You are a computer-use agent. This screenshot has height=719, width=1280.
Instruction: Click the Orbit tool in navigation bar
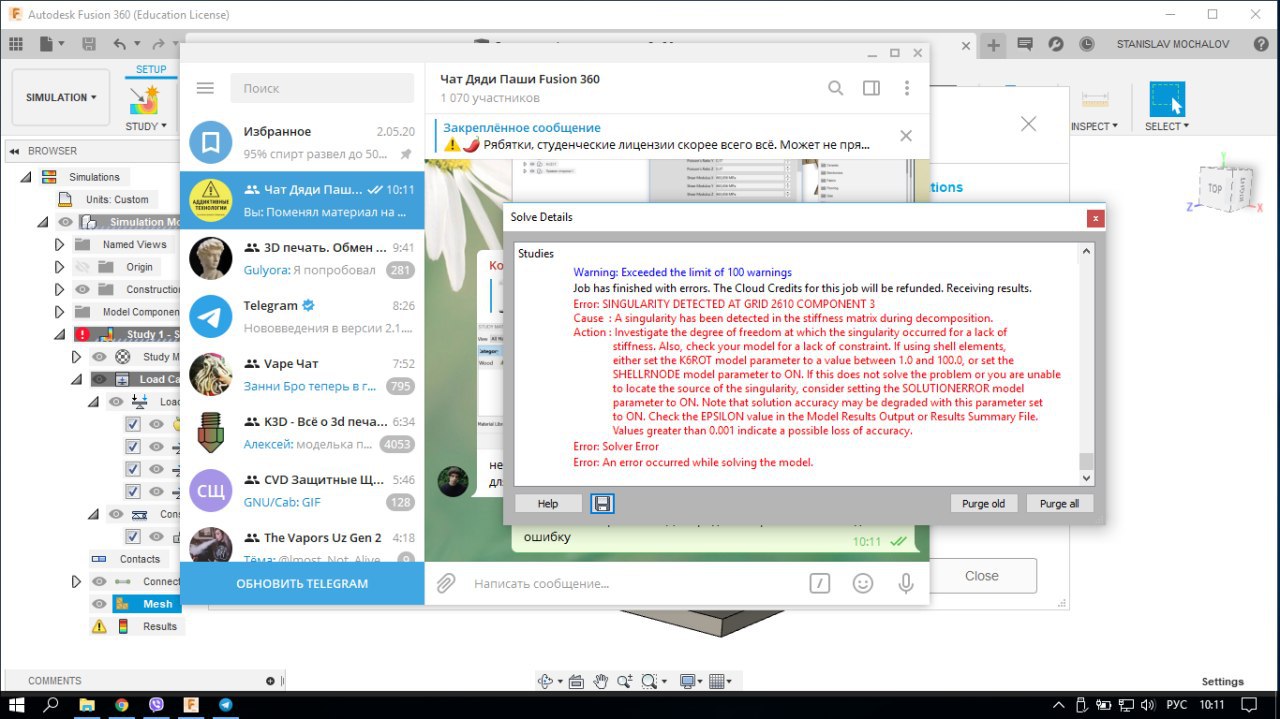546,681
